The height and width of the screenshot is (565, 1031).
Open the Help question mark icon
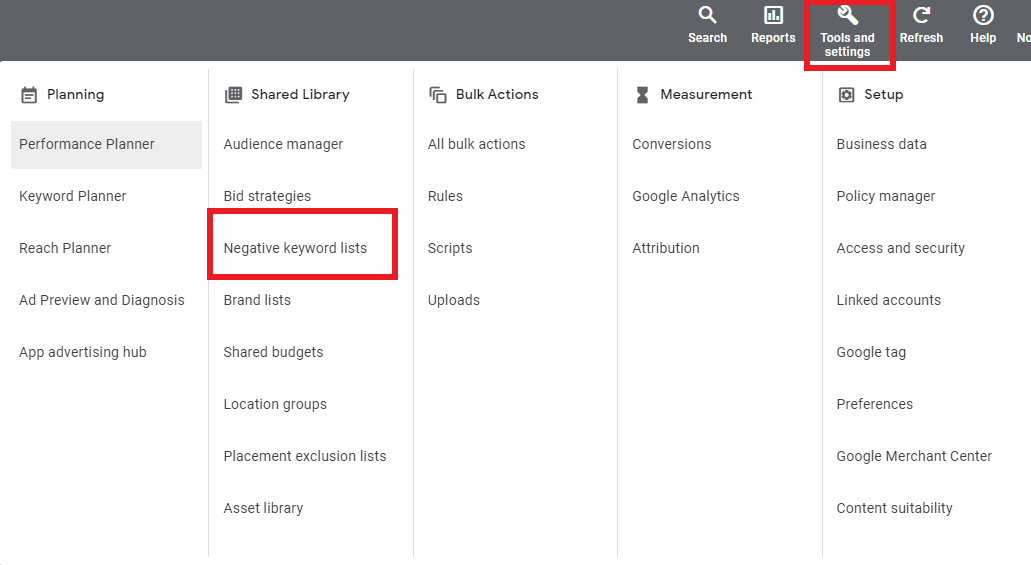pyautogui.click(x=983, y=15)
